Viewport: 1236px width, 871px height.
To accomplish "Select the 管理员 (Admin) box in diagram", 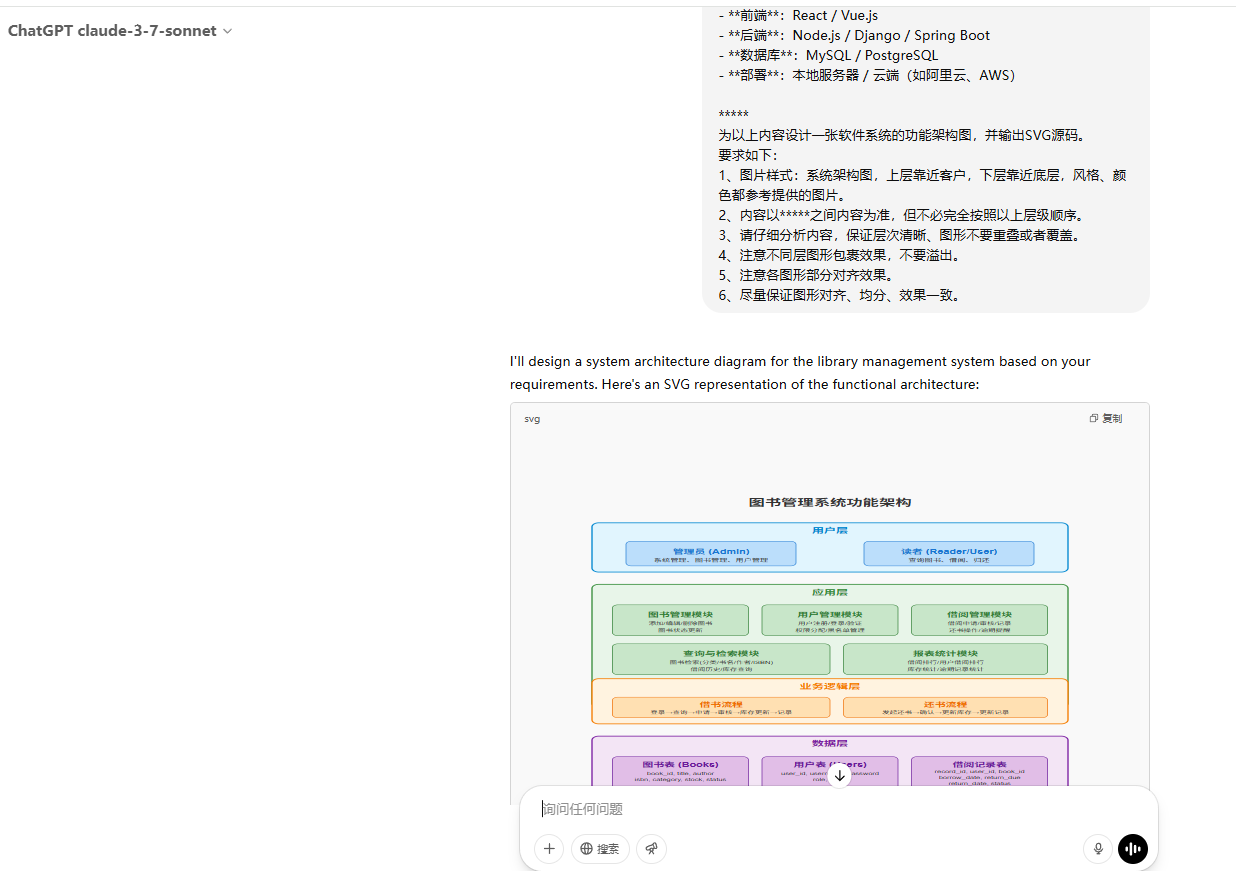I will [711, 554].
